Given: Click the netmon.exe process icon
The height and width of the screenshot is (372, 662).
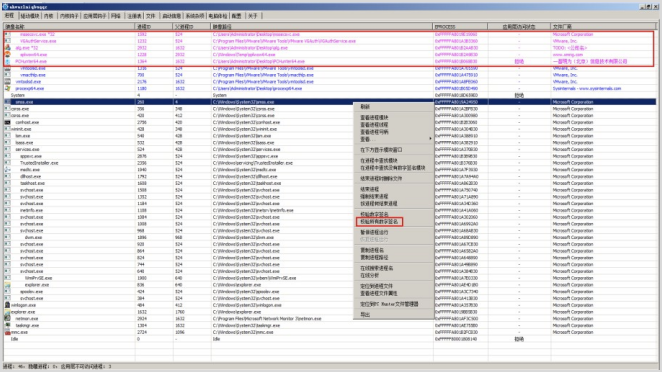Looking at the screenshot, I should tap(8, 318).
